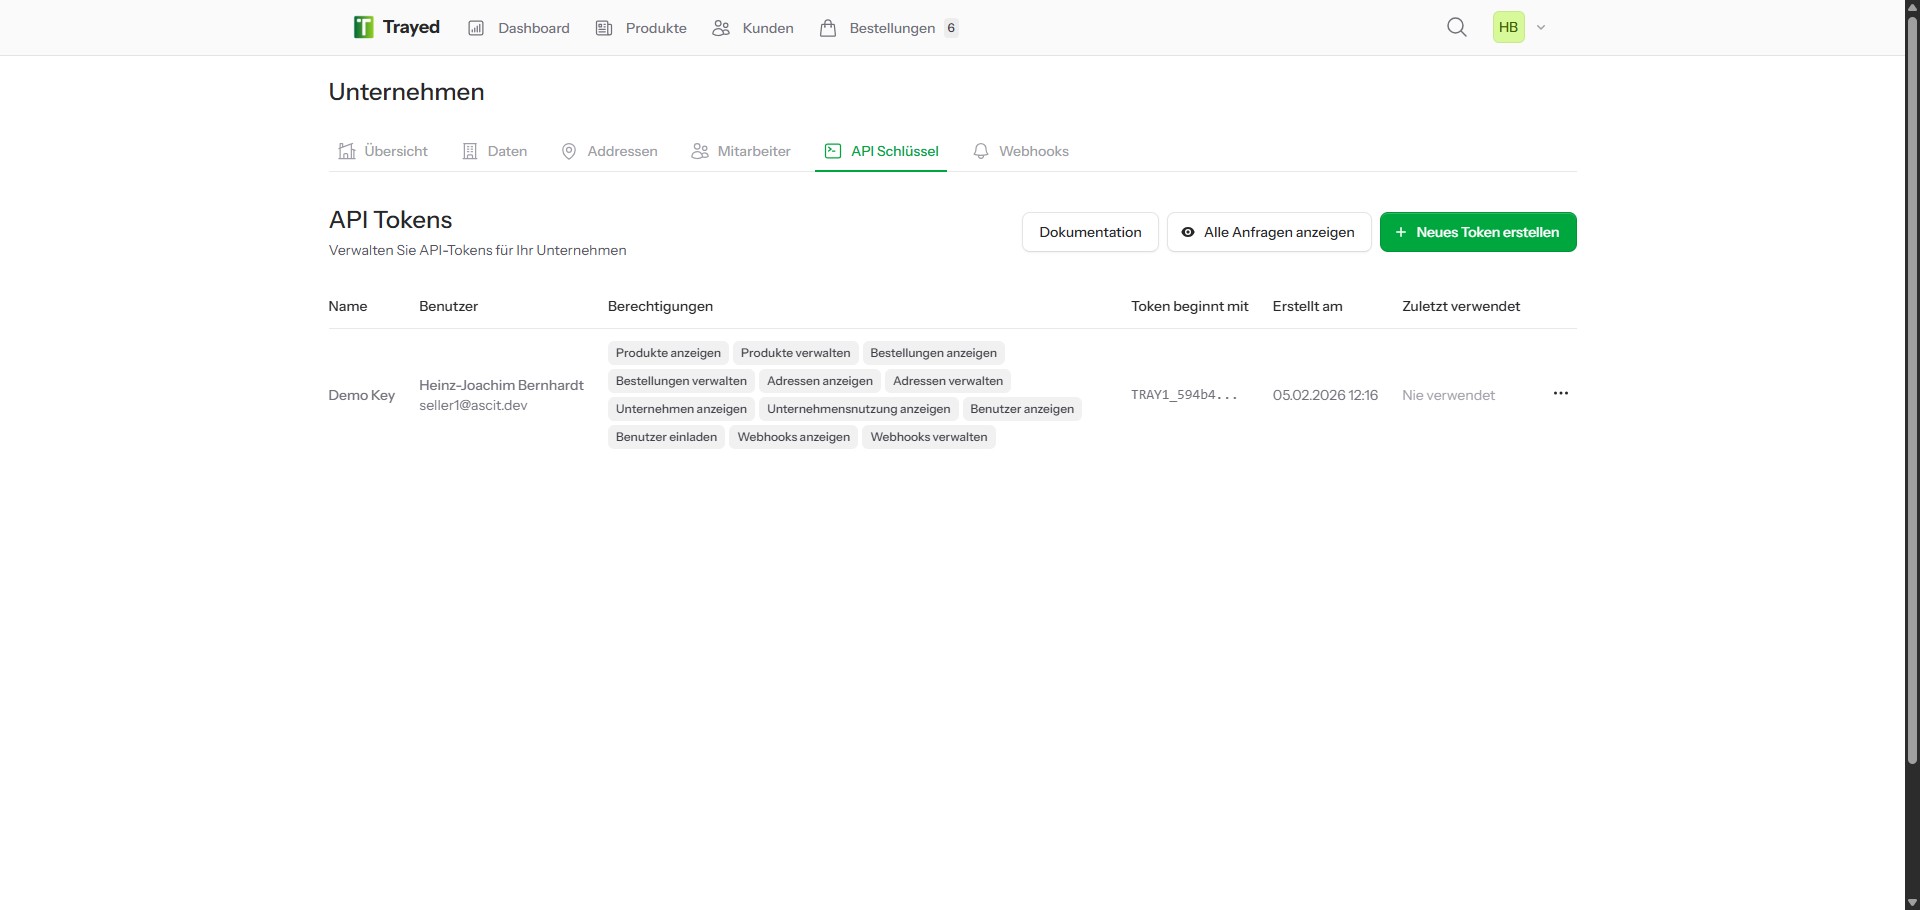Expand options via the API Schlüssel key icon
The height and width of the screenshot is (910, 1920).
pyautogui.click(x=832, y=151)
